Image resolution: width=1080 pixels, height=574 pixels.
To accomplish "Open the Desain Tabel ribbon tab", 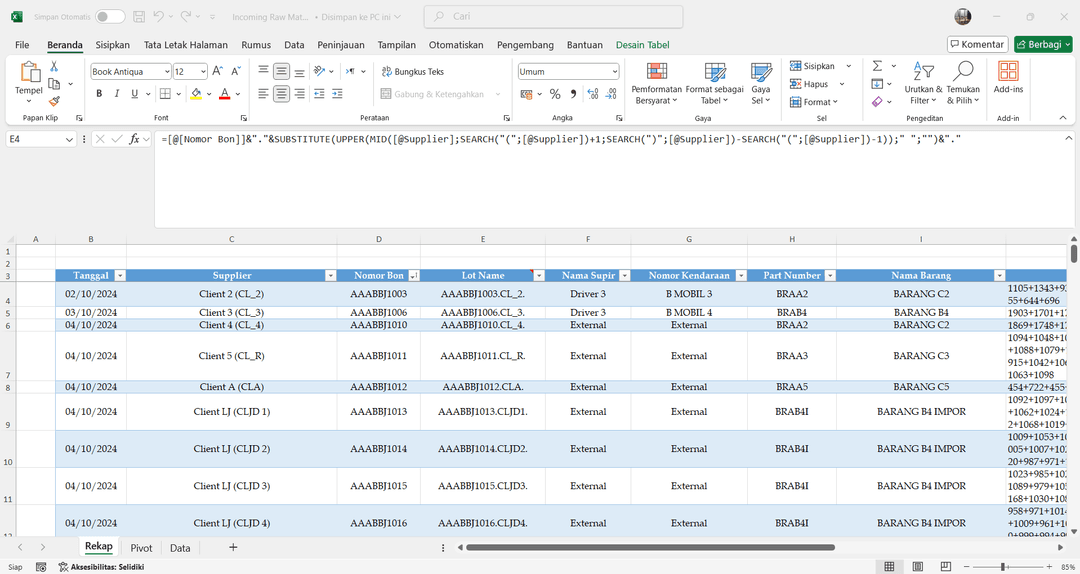I will tap(643, 45).
